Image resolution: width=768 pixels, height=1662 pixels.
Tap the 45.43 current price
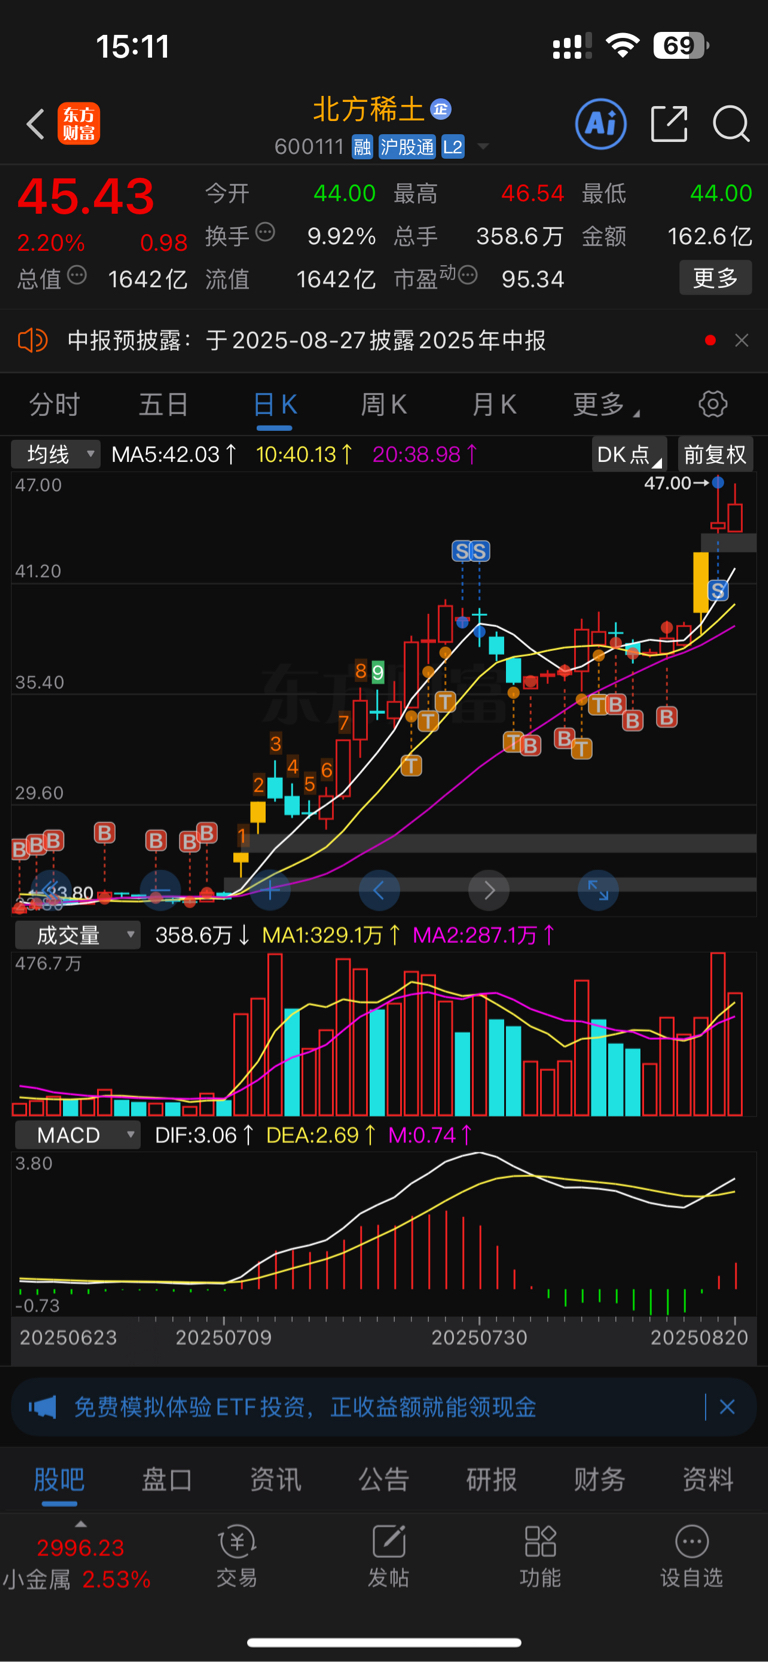coord(86,196)
